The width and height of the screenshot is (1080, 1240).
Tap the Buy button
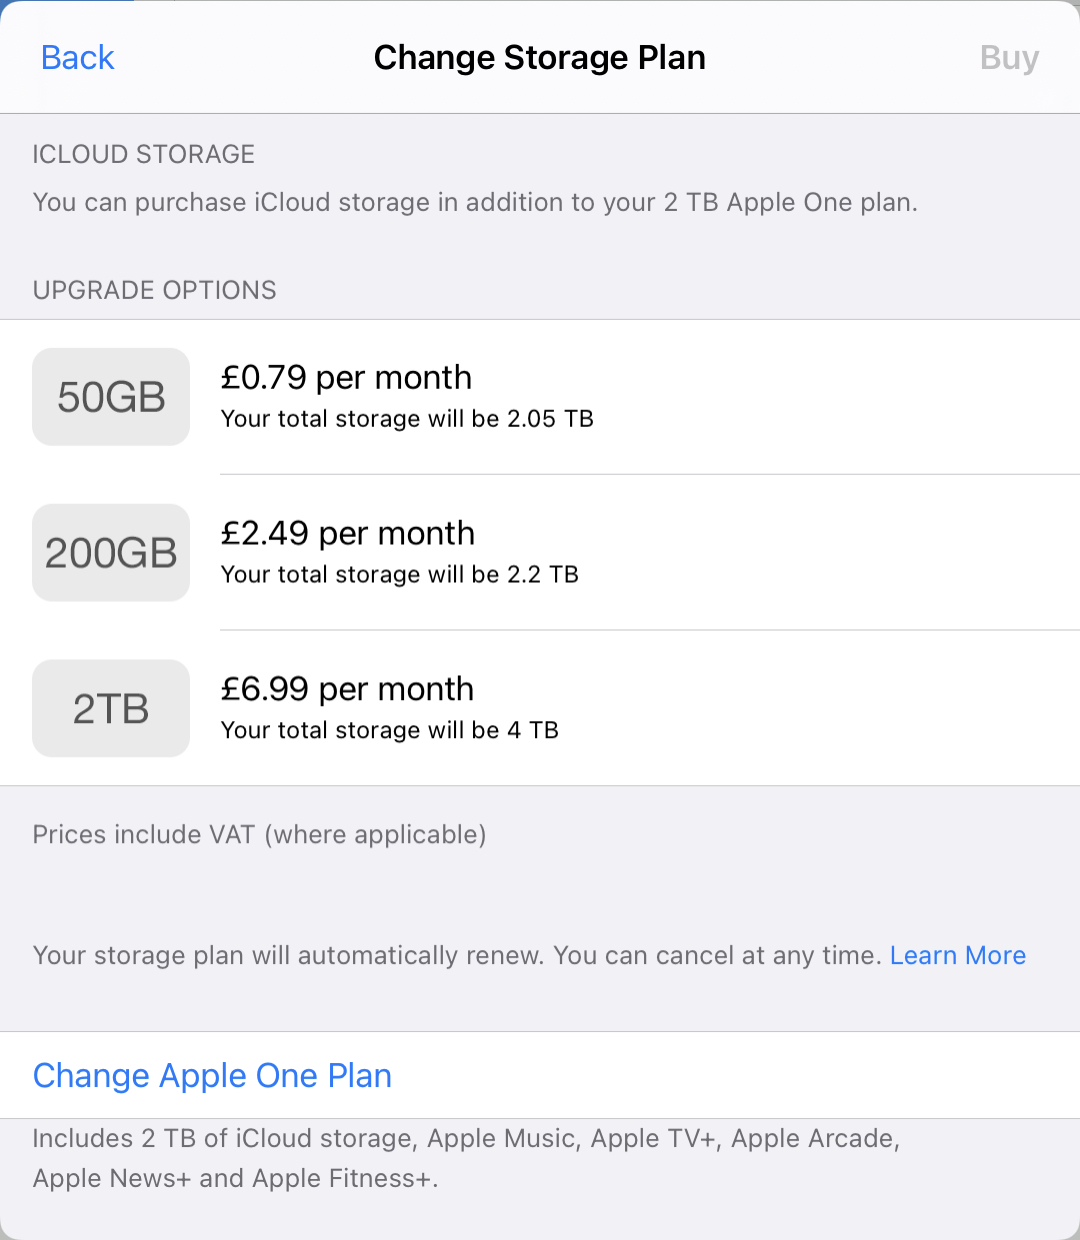point(1009,58)
